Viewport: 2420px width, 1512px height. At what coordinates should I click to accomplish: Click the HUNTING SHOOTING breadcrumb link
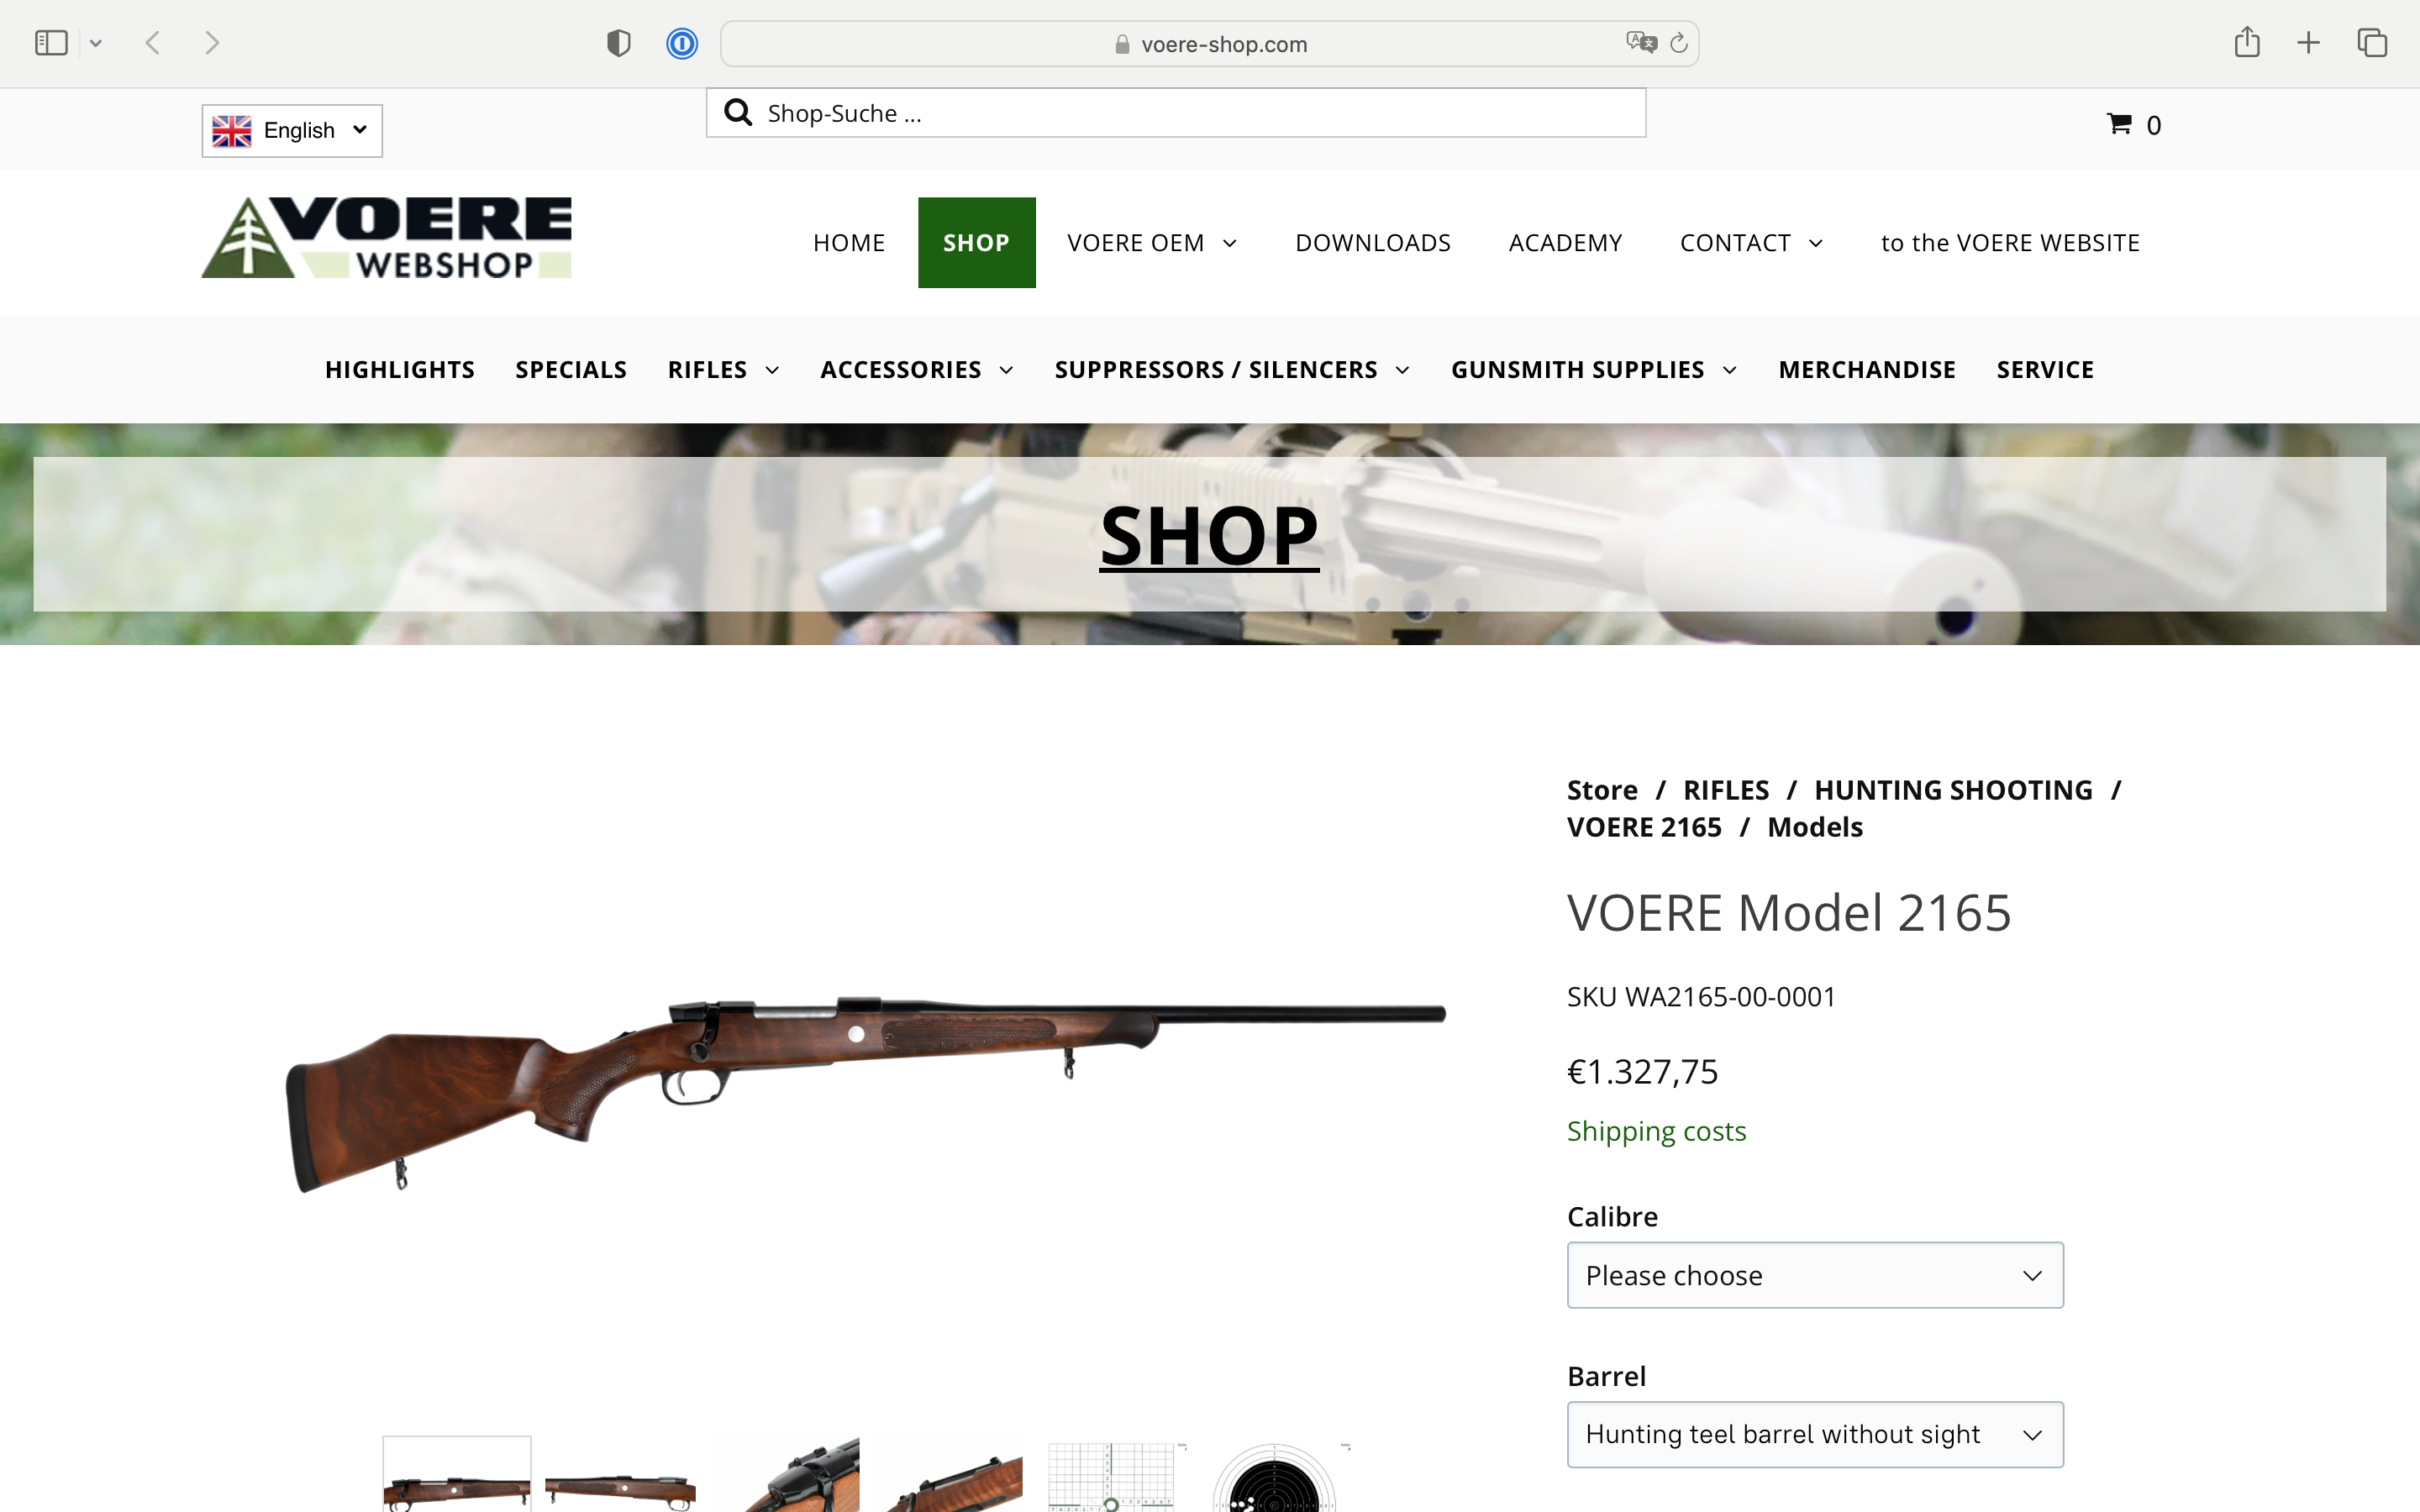coord(1952,790)
